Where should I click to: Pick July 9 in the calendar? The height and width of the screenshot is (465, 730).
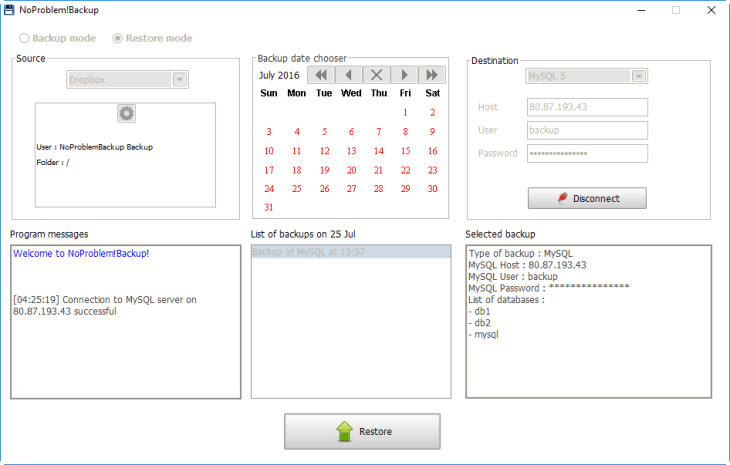432,131
